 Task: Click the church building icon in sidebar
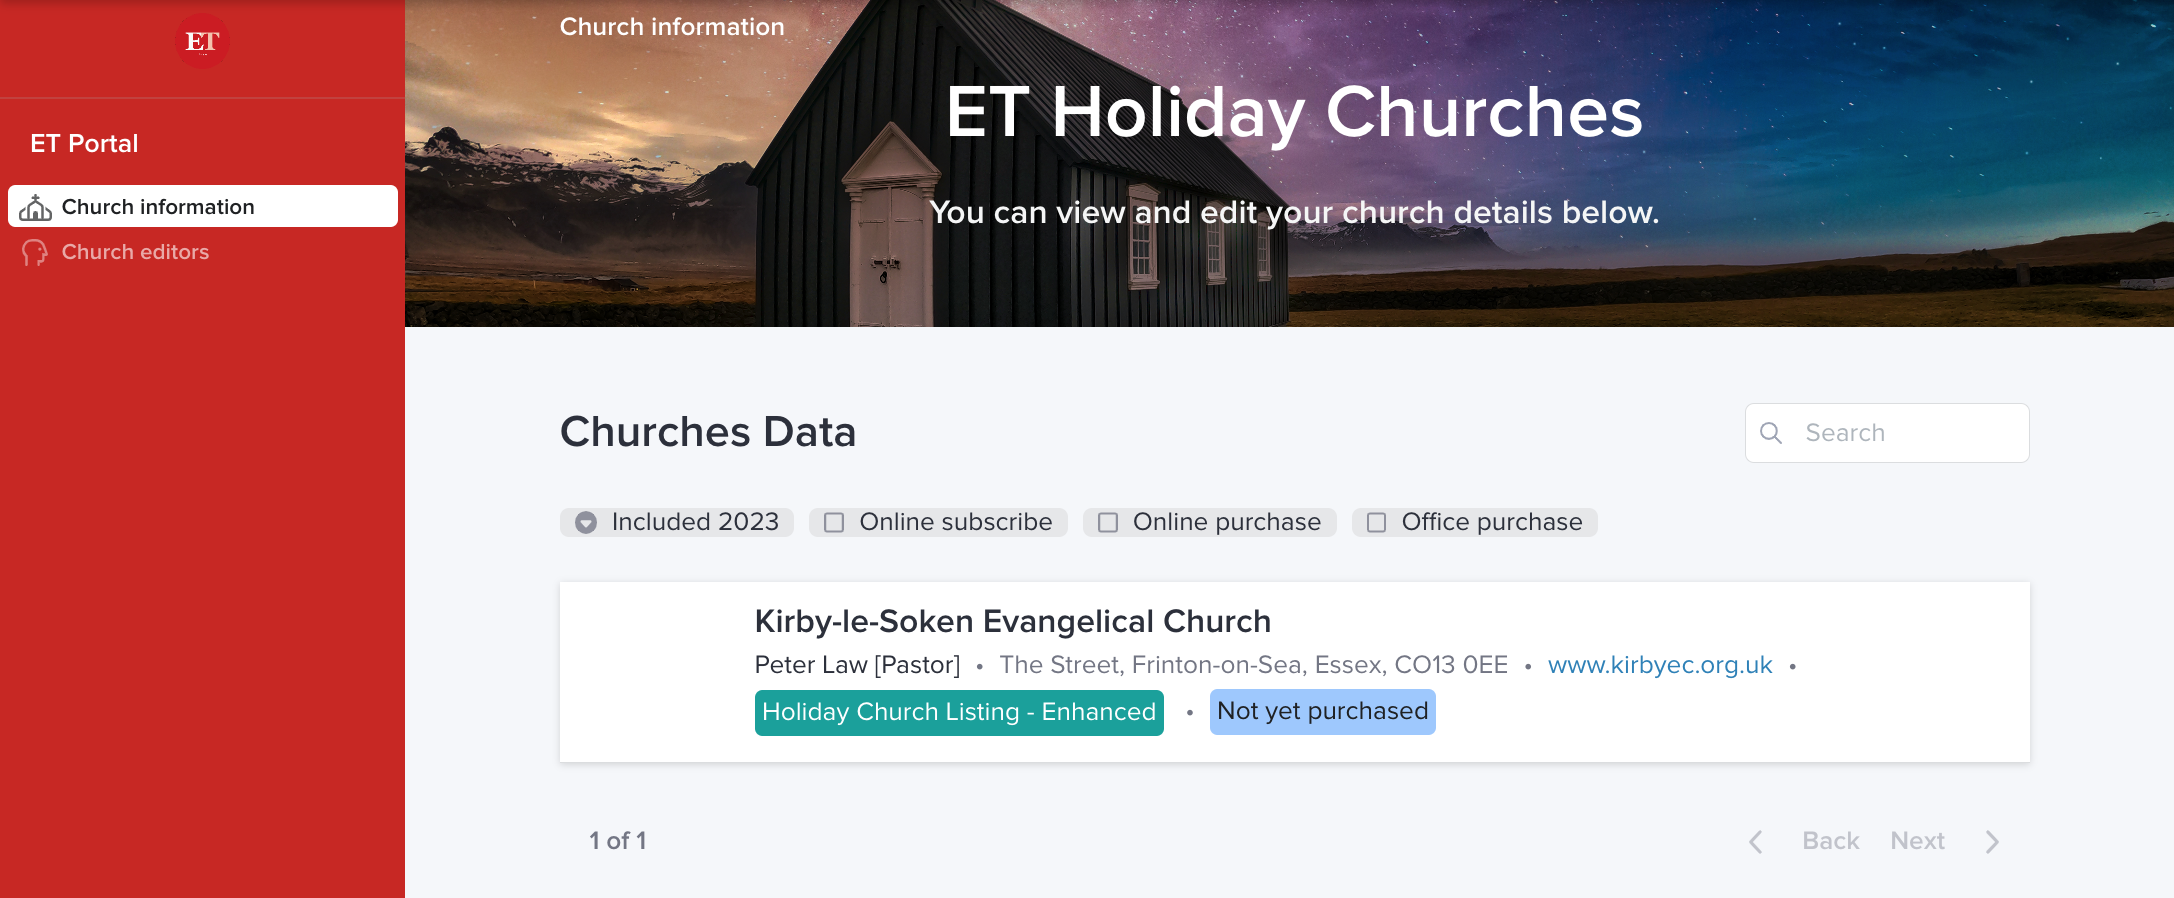click(x=36, y=207)
